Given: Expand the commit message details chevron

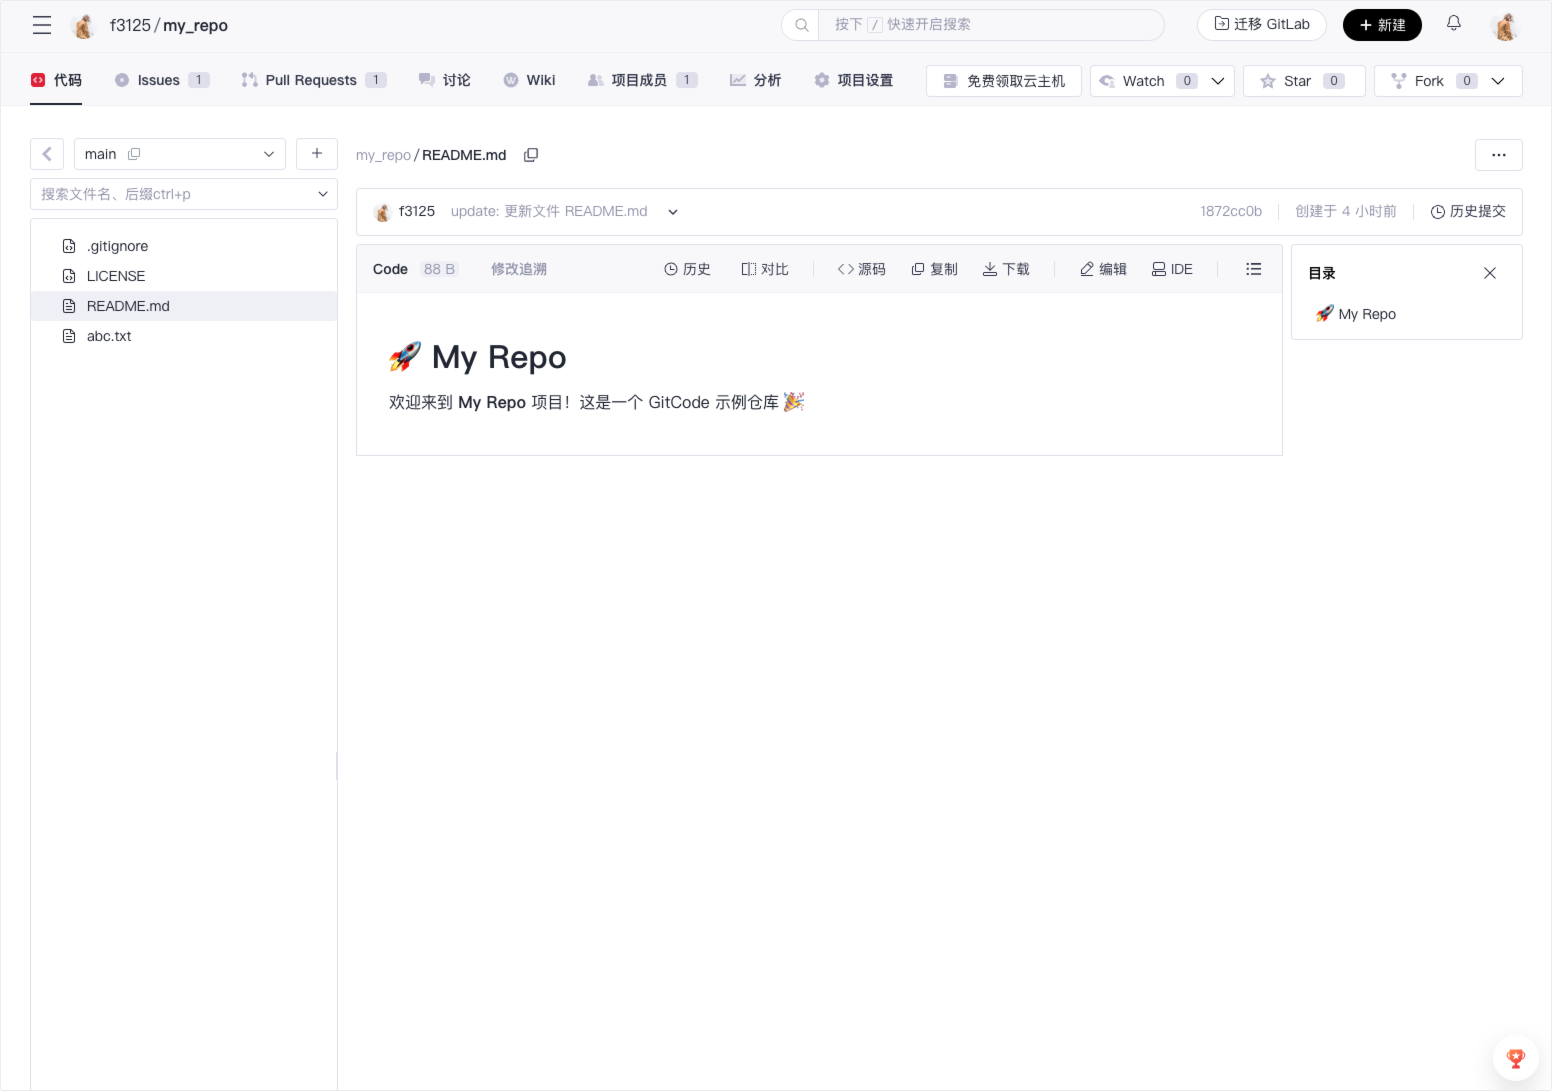Looking at the screenshot, I should (x=673, y=212).
